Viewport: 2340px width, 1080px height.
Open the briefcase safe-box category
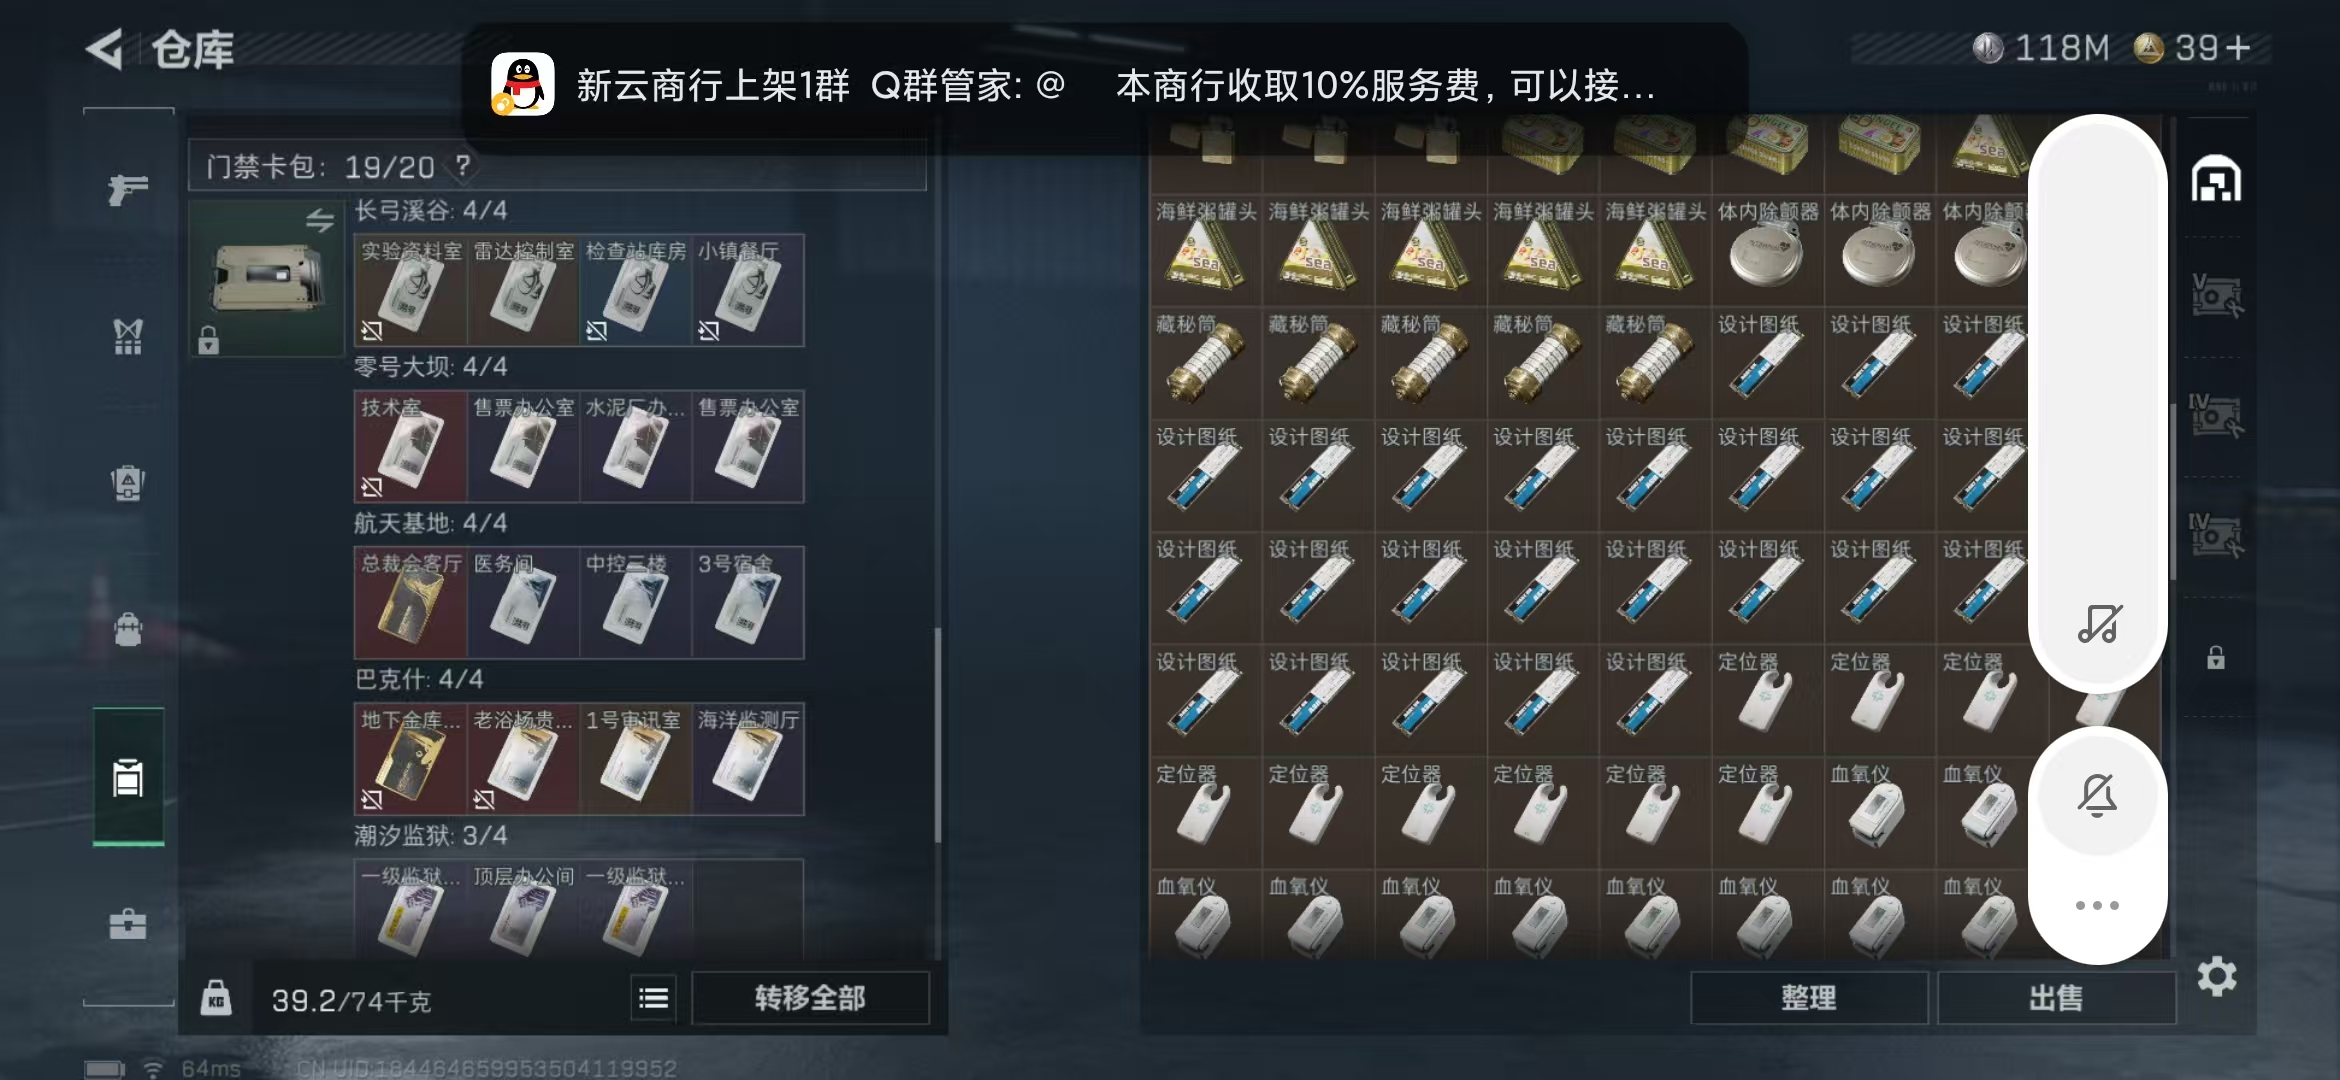coord(128,923)
